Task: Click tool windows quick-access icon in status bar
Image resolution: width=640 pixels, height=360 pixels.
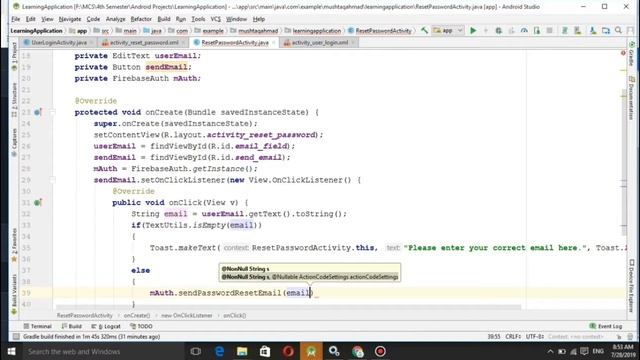Action: pyautogui.click(x=16, y=337)
